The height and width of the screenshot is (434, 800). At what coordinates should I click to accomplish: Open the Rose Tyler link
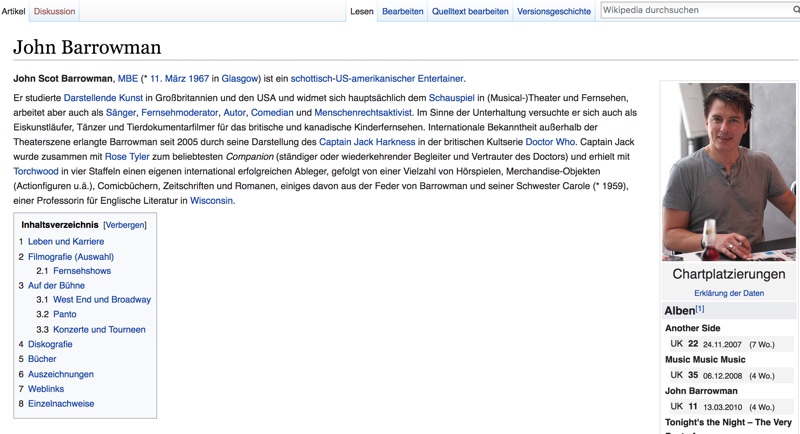[x=127, y=157]
